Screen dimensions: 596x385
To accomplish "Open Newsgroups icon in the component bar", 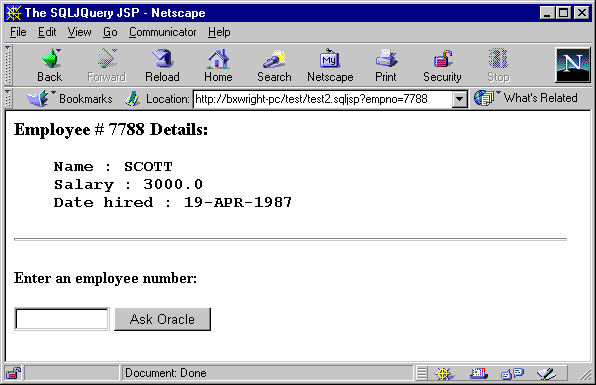I will pyautogui.click(x=512, y=373).
